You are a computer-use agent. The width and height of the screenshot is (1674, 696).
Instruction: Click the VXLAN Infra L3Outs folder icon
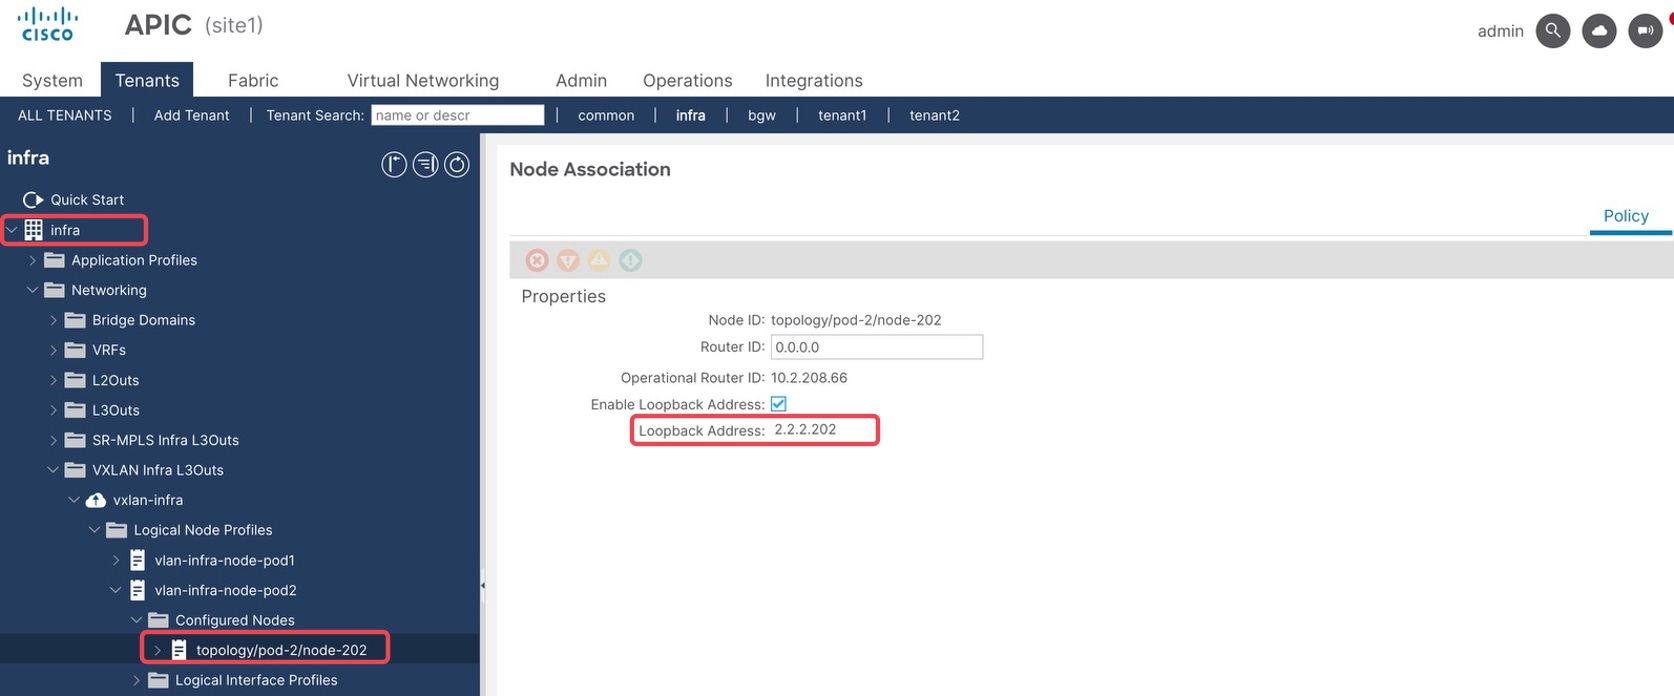pos(75,470)
